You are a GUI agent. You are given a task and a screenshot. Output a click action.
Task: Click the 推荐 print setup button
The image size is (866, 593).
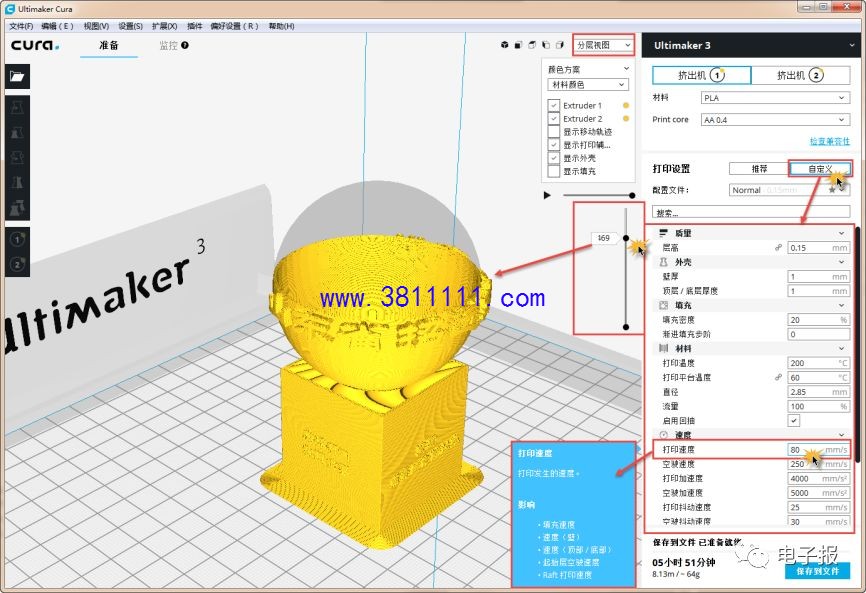coord(759,168)
